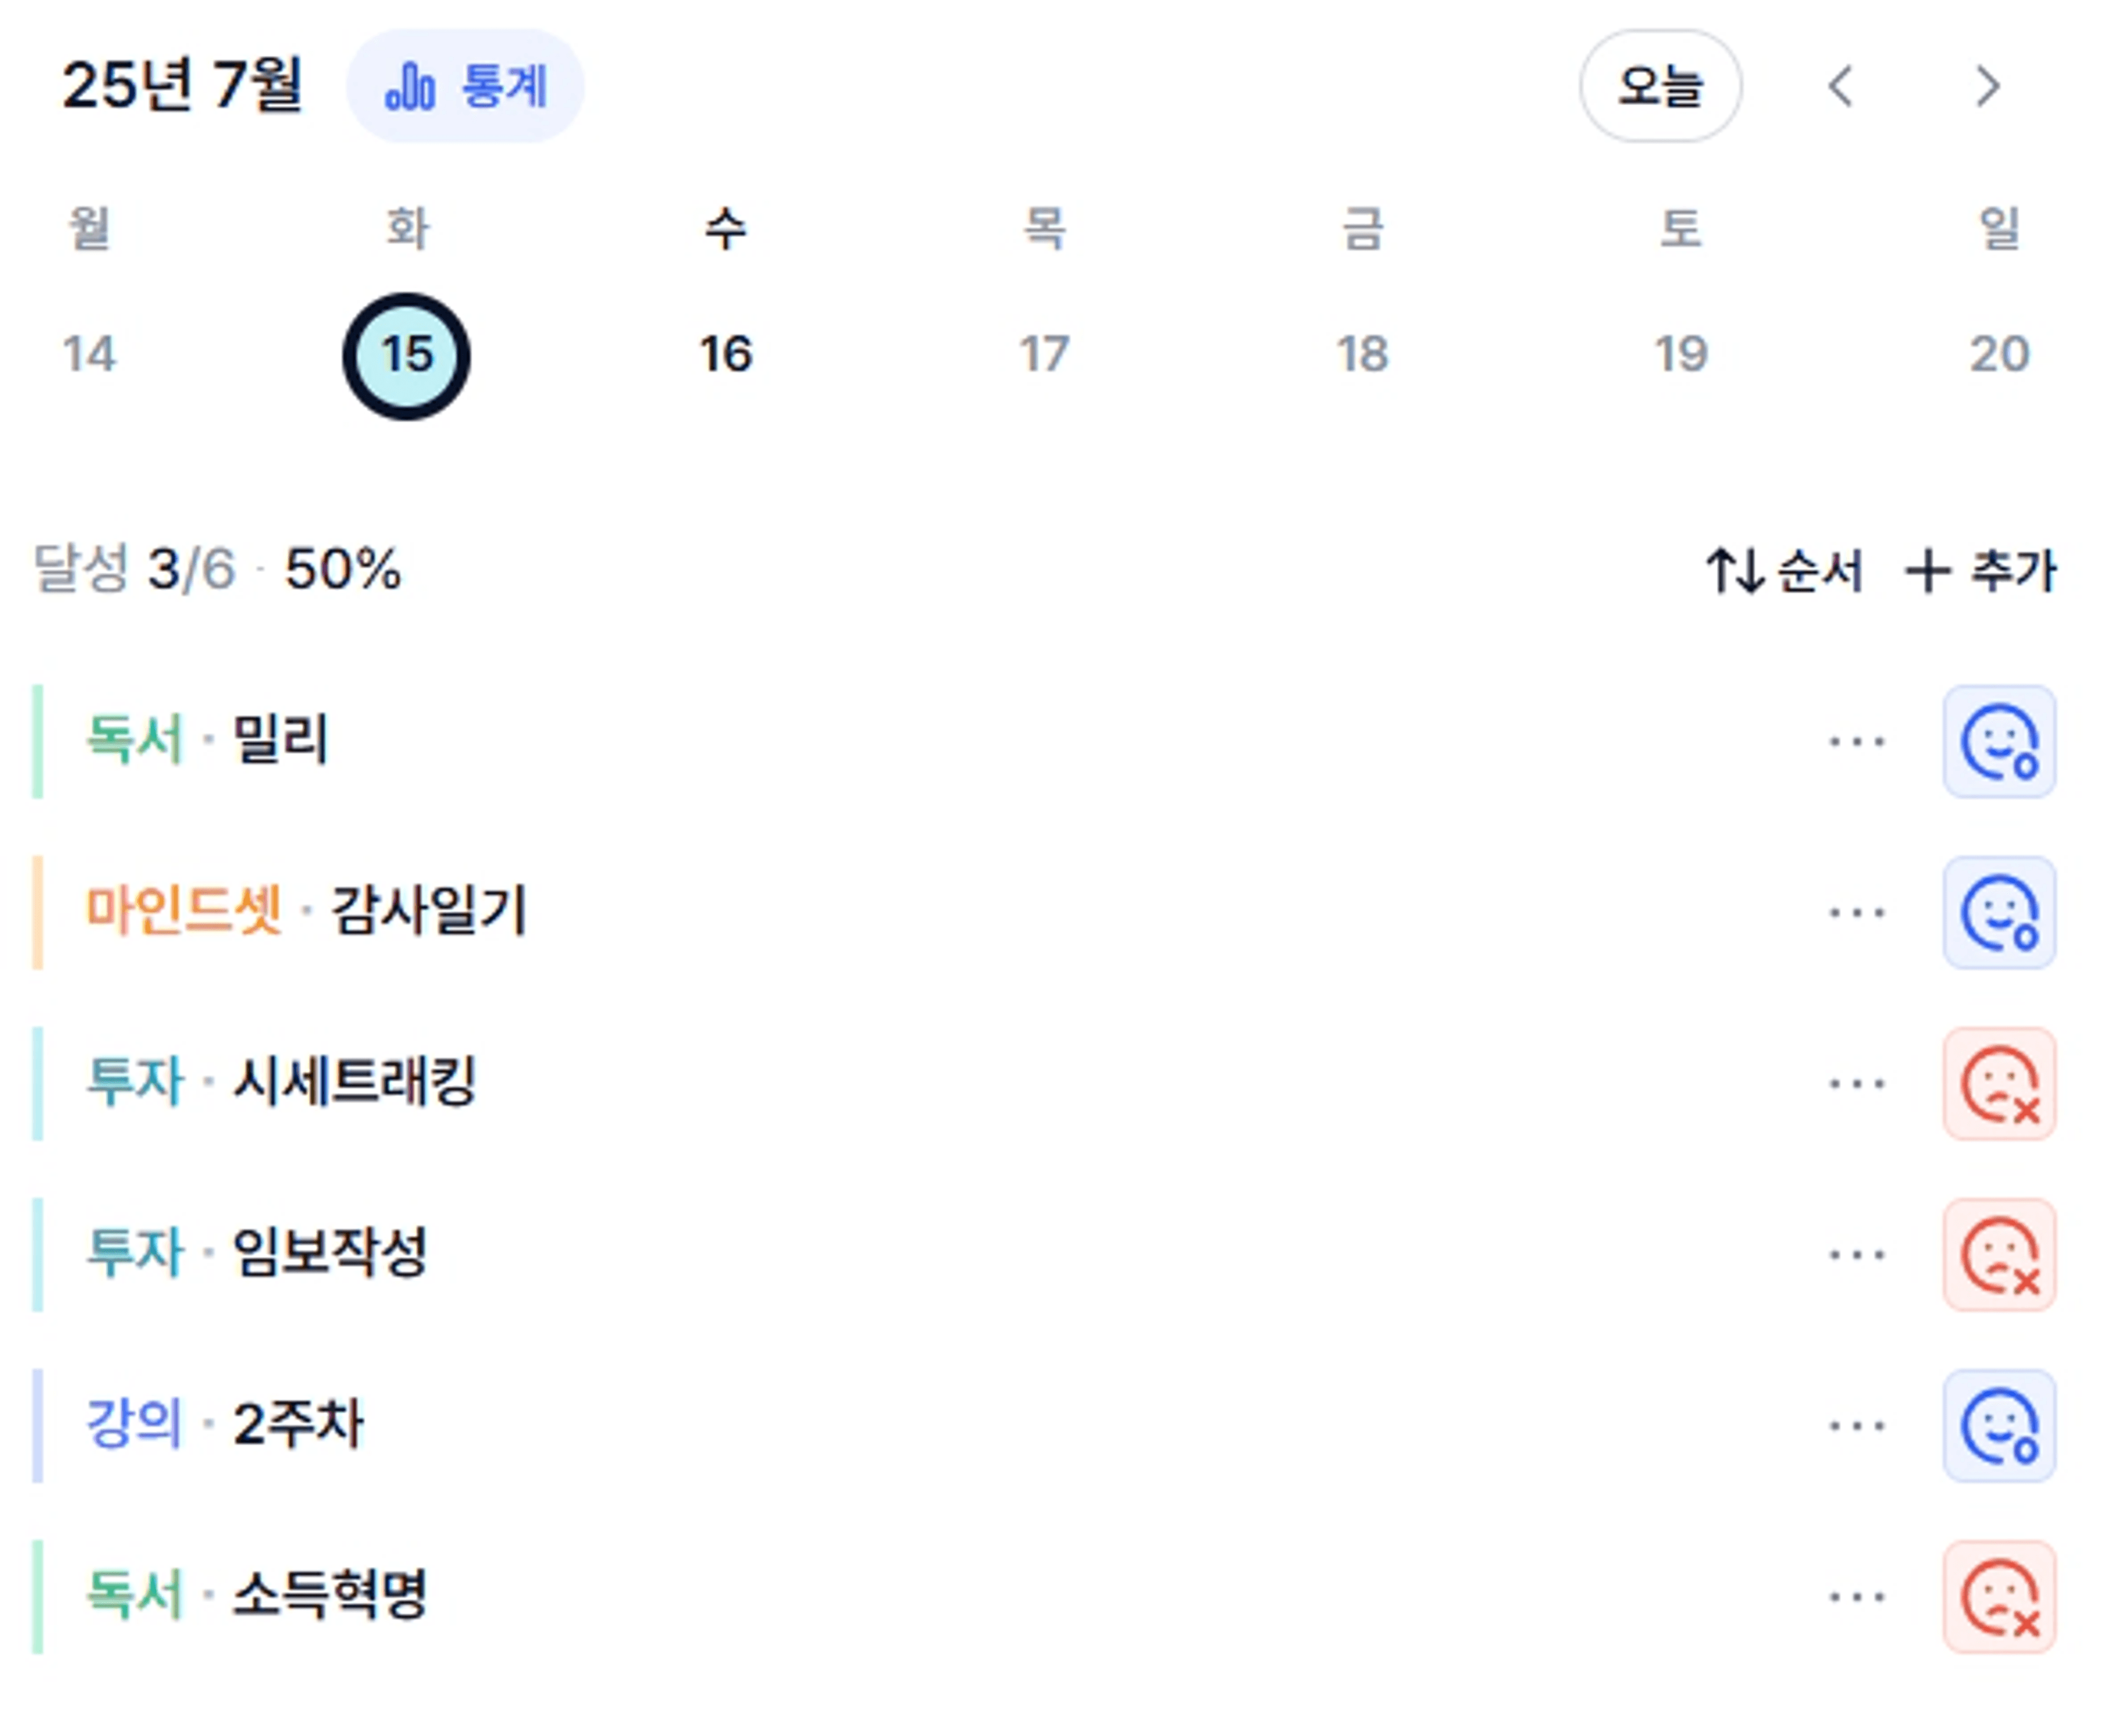The height and width of the screenshot is (1736, 2103).
Task: Toggle the sad face status for 임보작성
Action: coord(1999,1254)
